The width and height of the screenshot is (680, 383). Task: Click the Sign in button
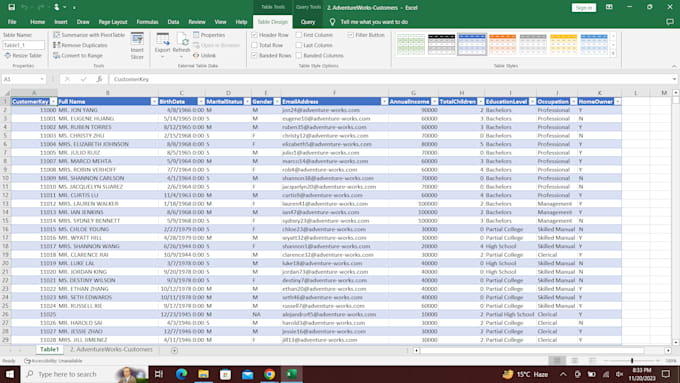point(584,7)
